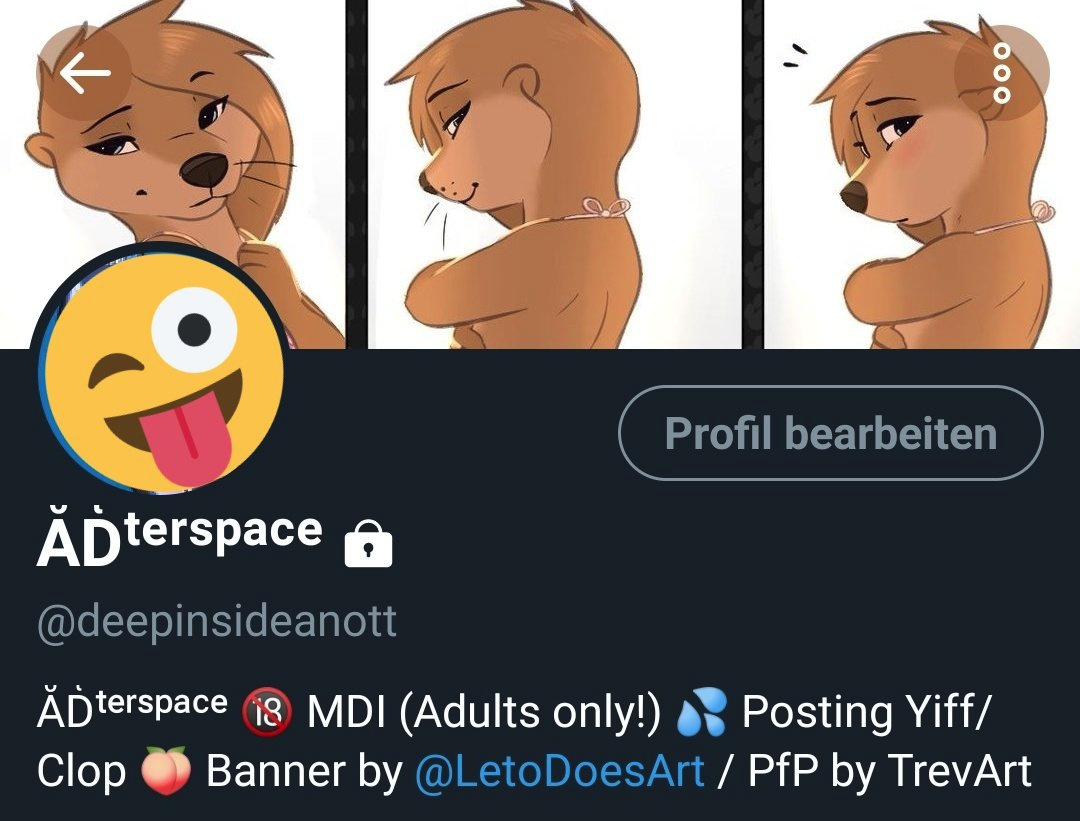
Task: Go back using the left arrow icon
Action: [84, 72]
